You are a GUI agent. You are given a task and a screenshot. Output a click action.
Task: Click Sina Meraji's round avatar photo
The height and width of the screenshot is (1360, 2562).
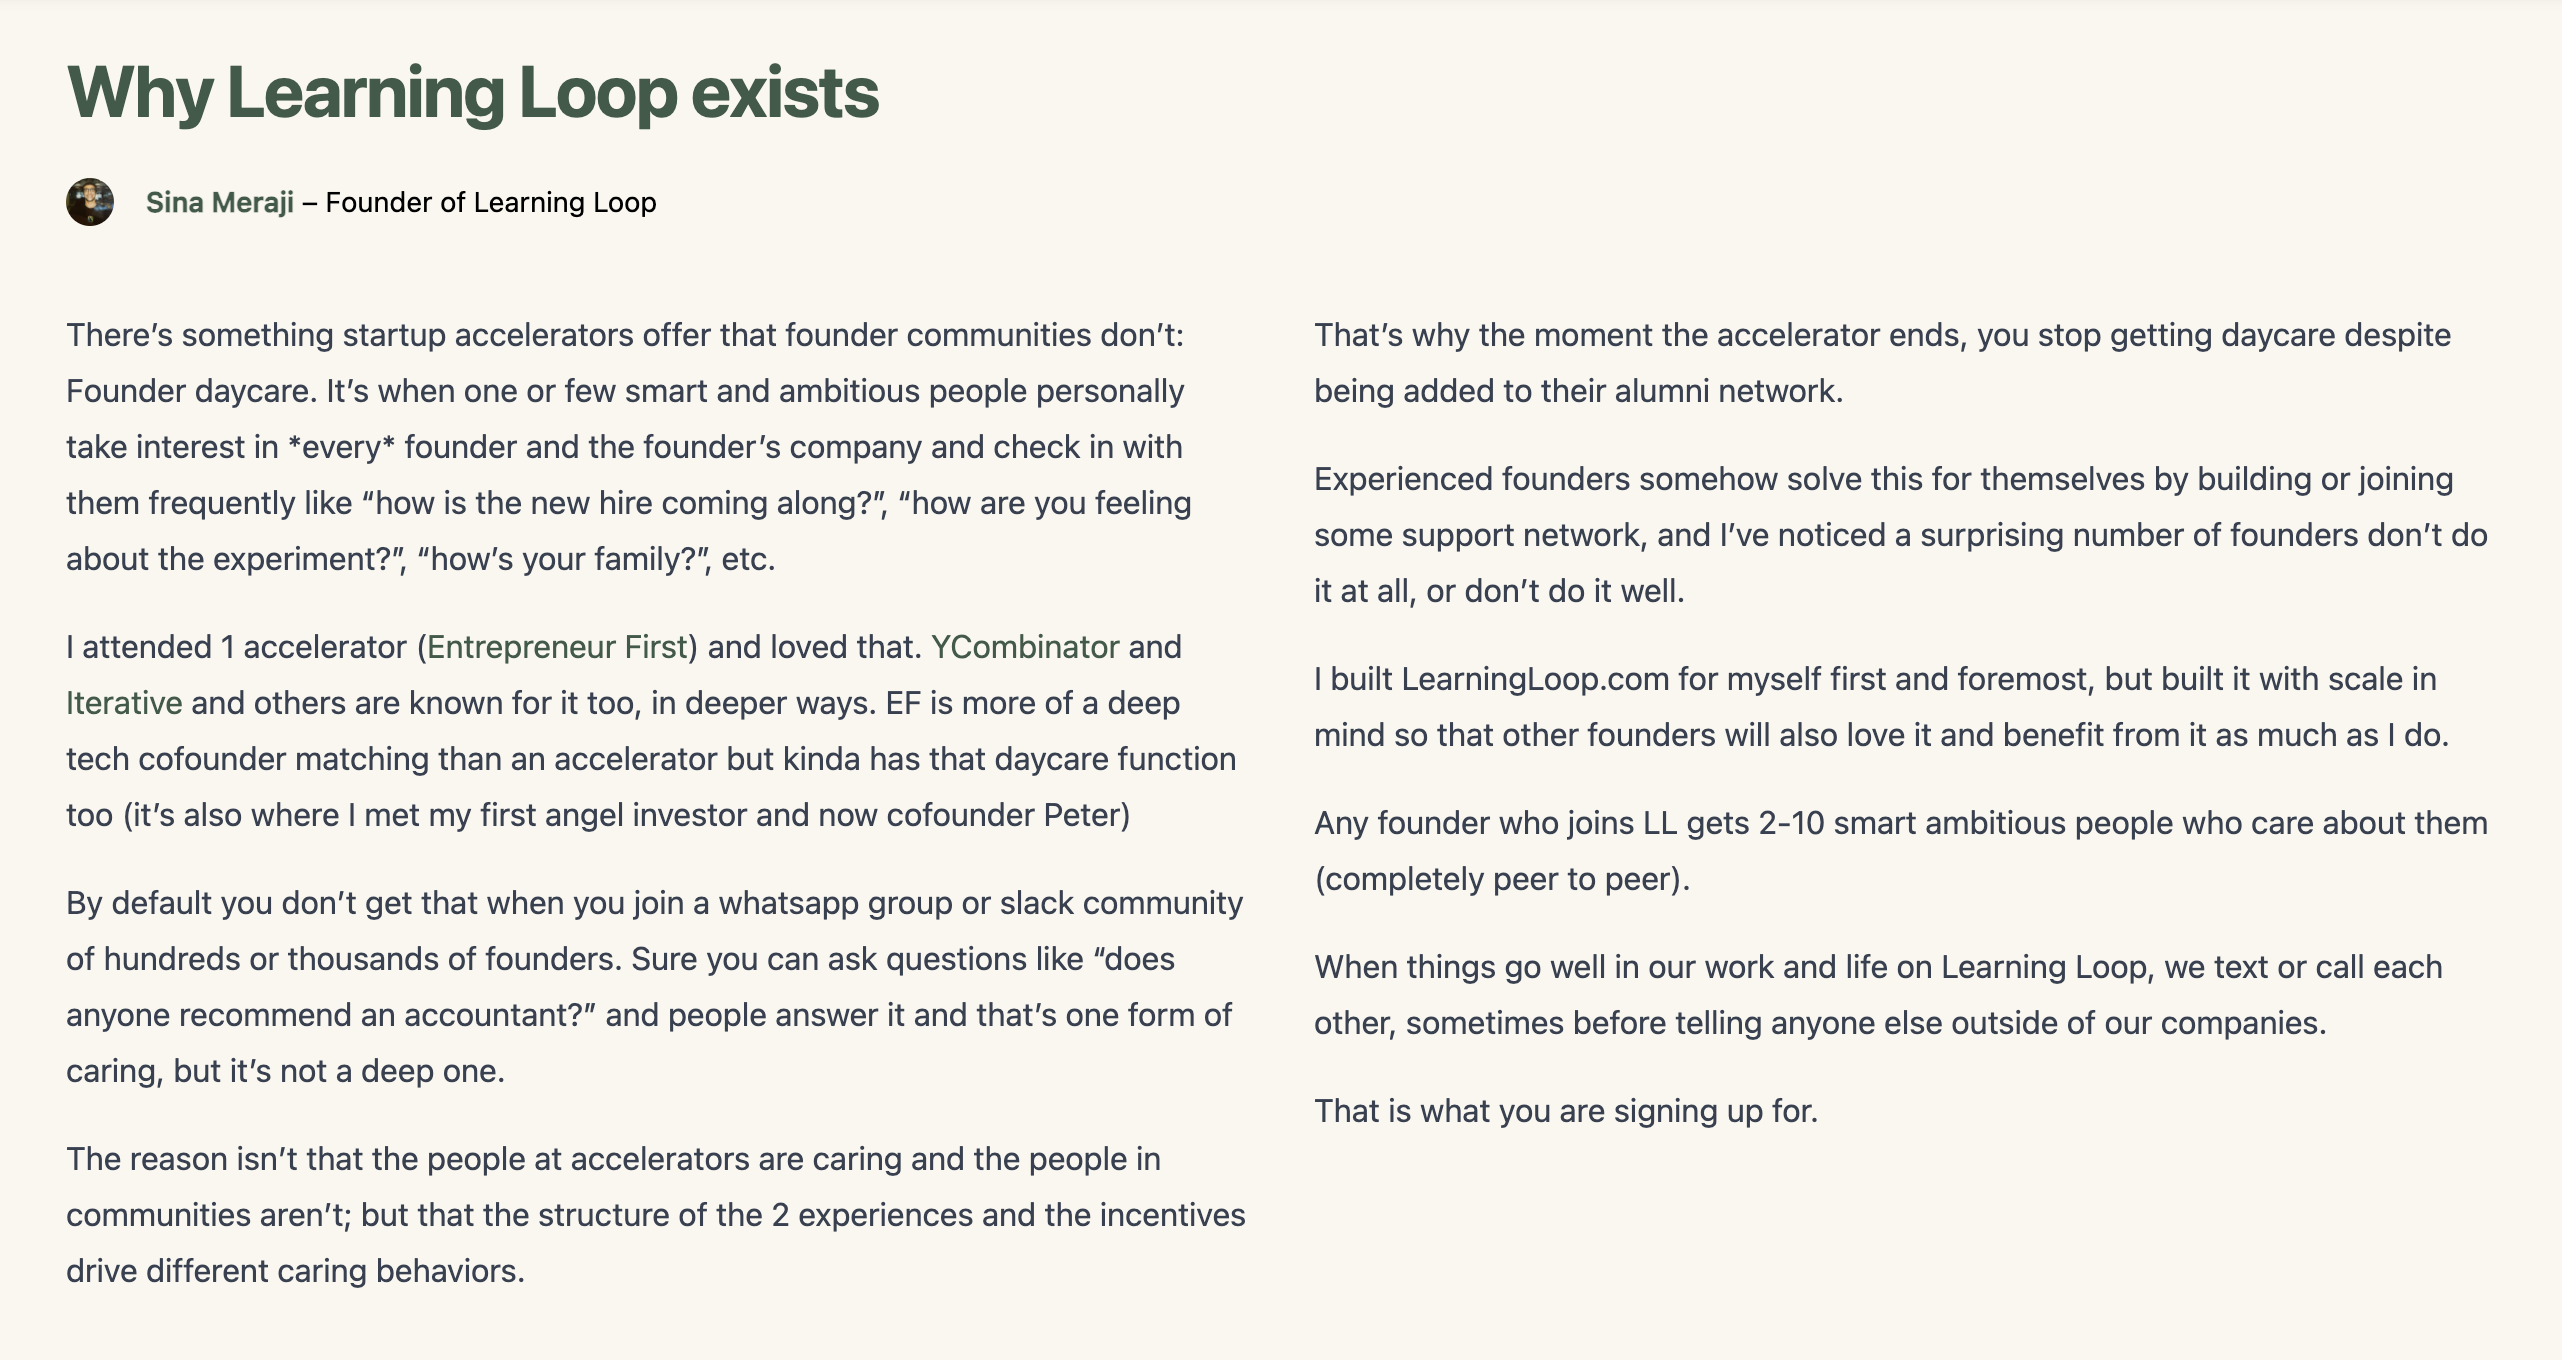[90, 202]
